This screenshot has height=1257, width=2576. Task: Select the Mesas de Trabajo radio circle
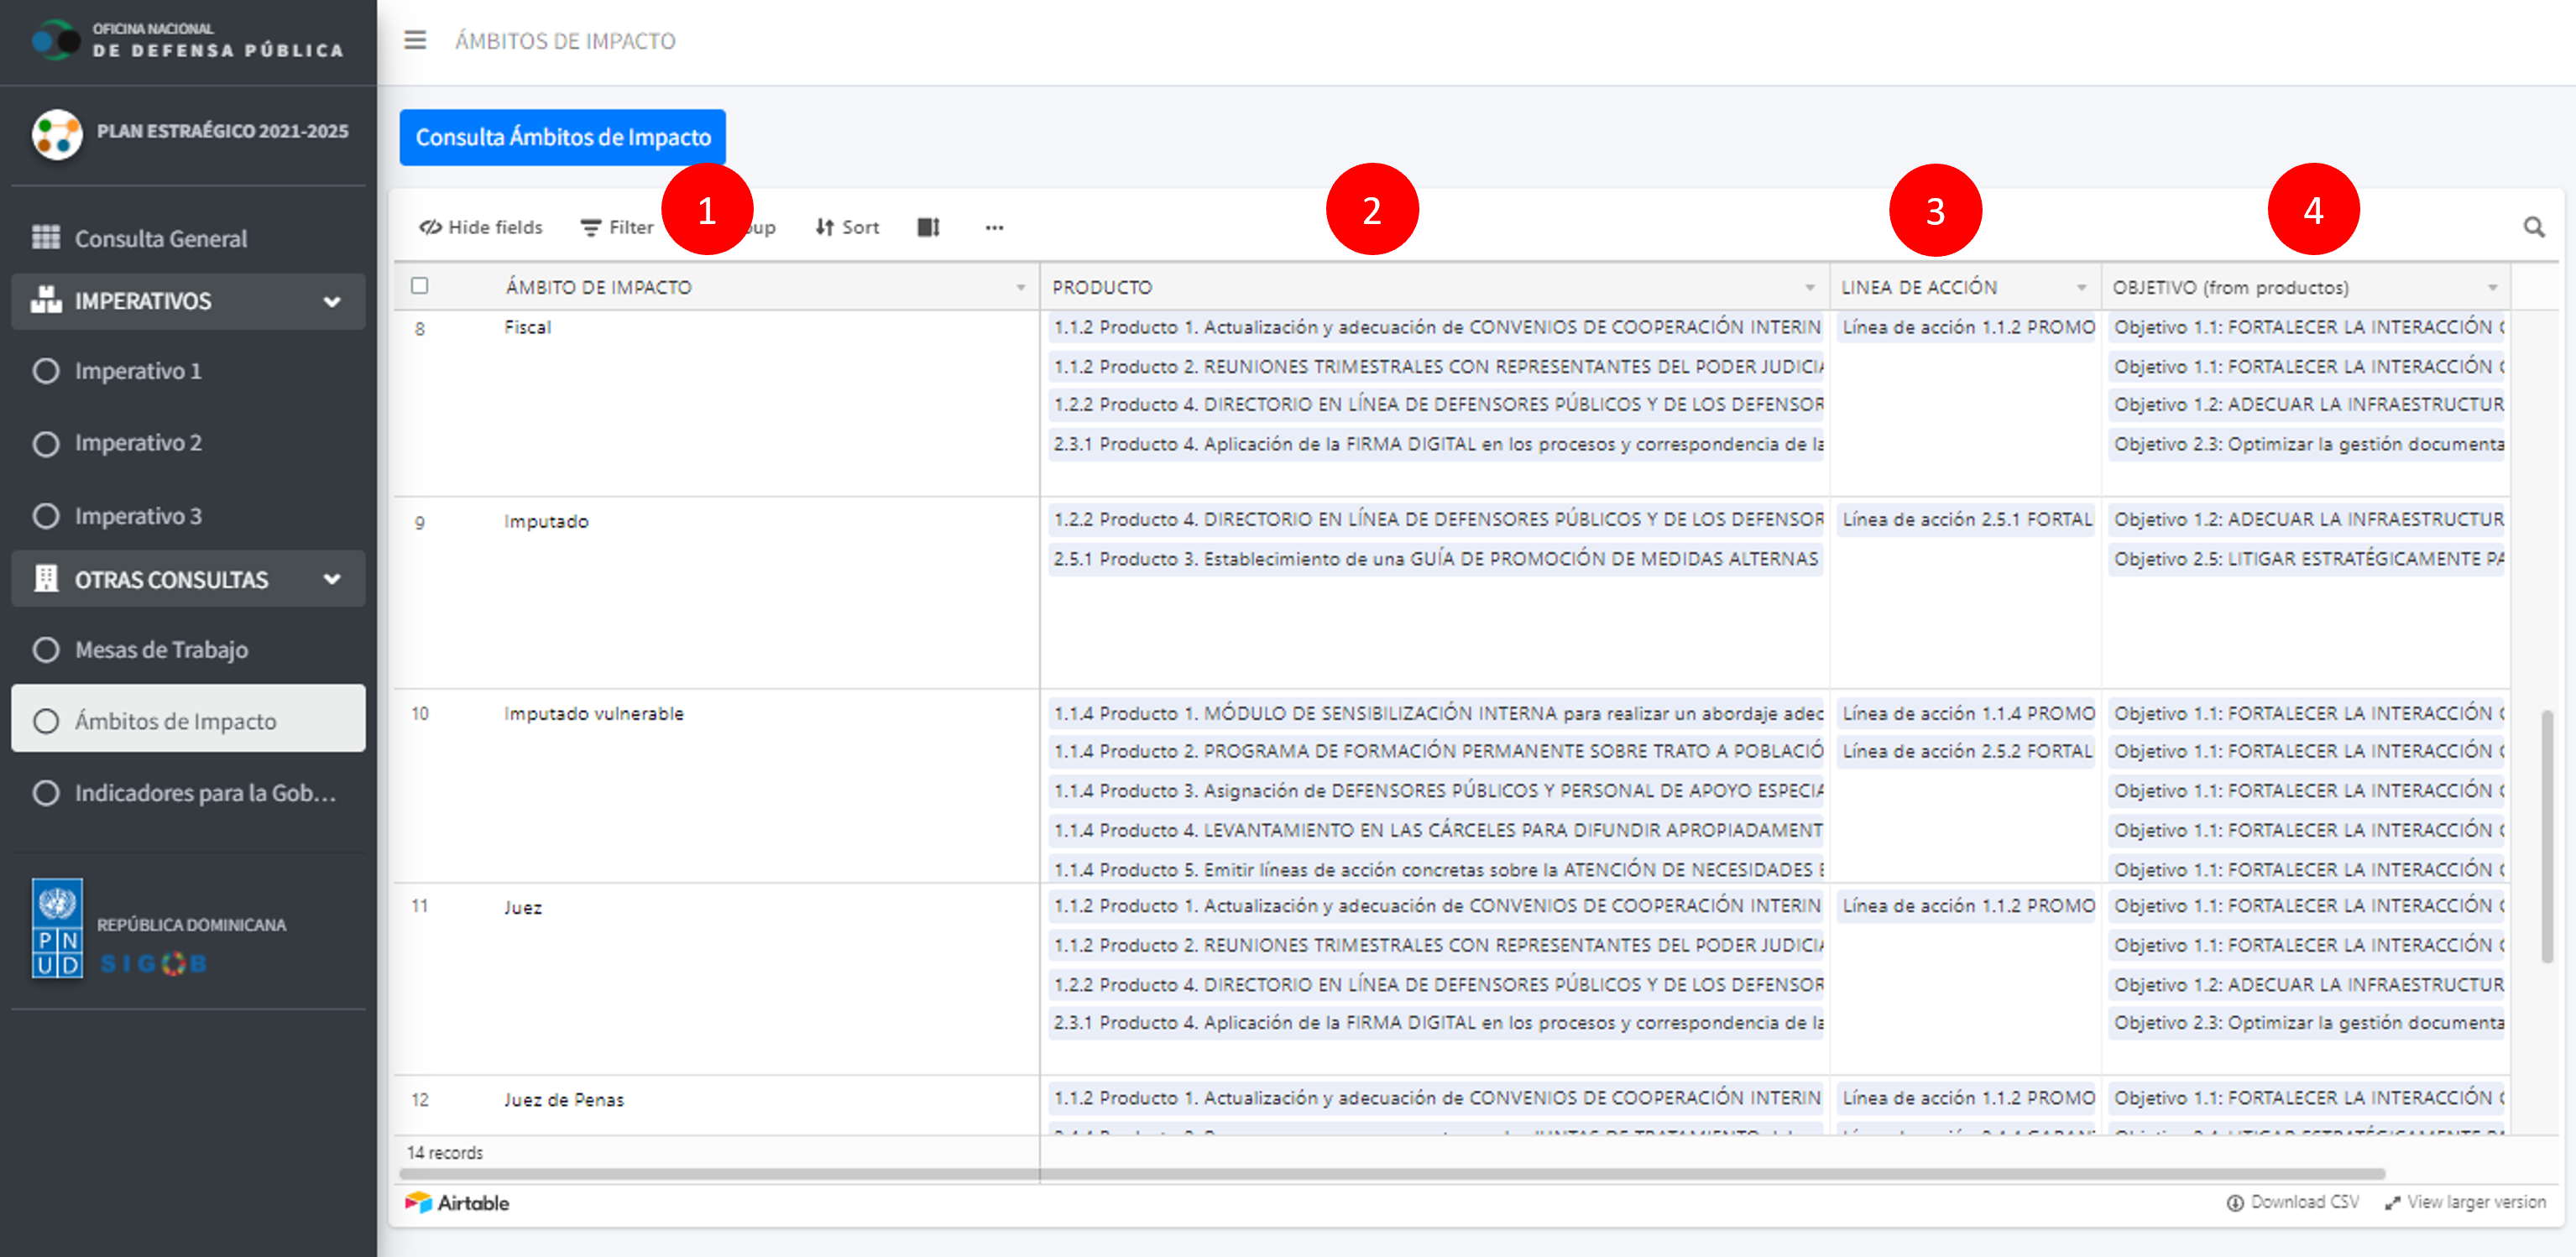pyautogui.click(x=46, y=650)
